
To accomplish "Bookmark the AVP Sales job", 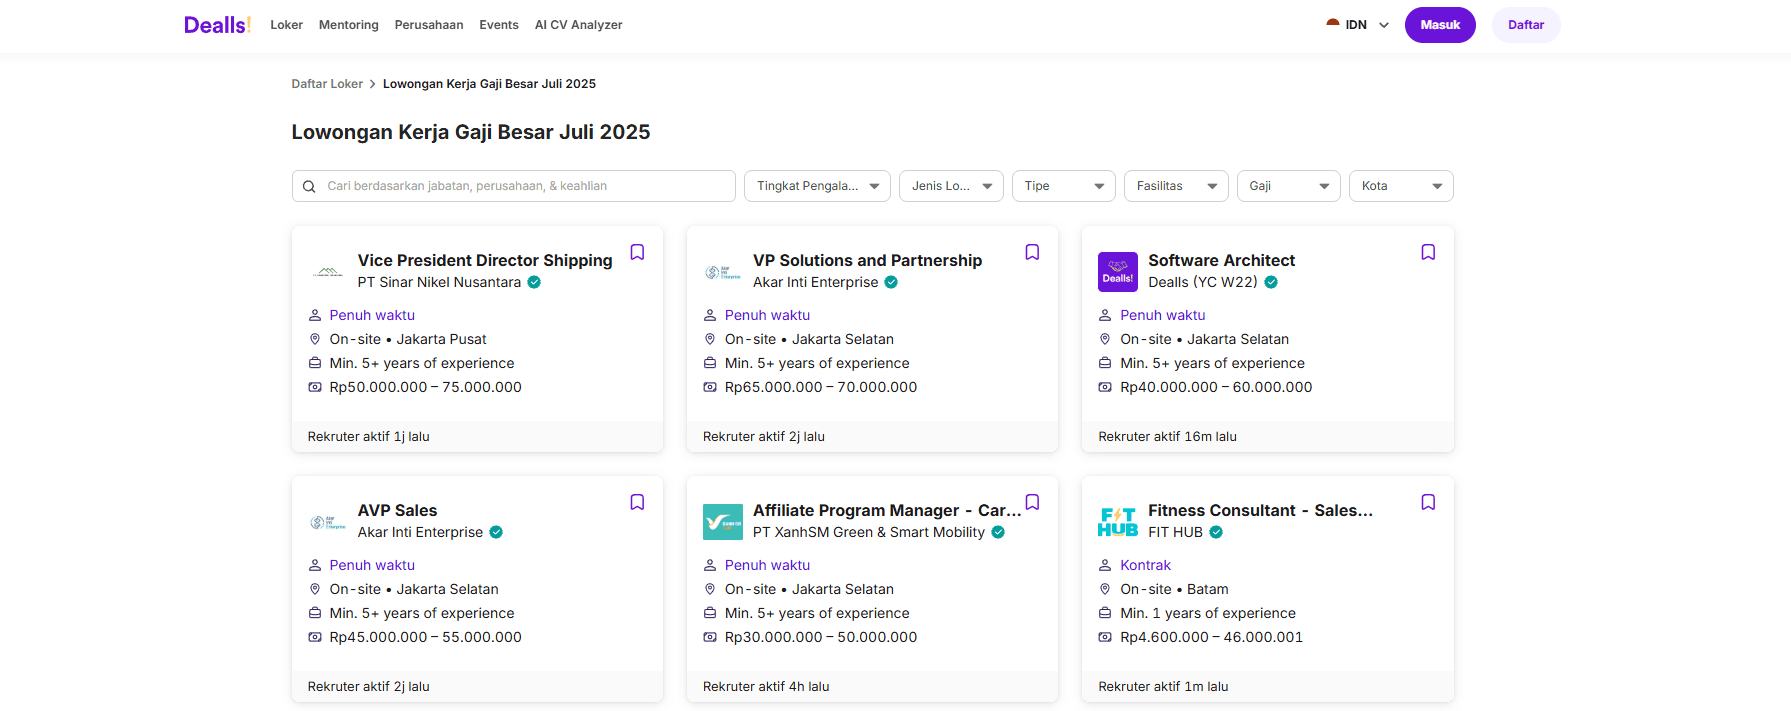I will [x=637, y=502].
